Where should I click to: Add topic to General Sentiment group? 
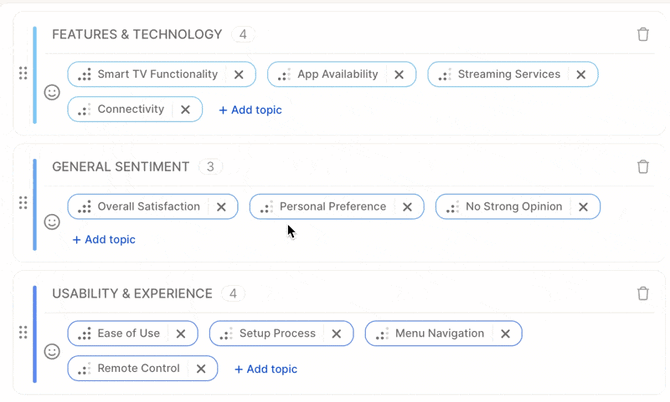(104, 240)
